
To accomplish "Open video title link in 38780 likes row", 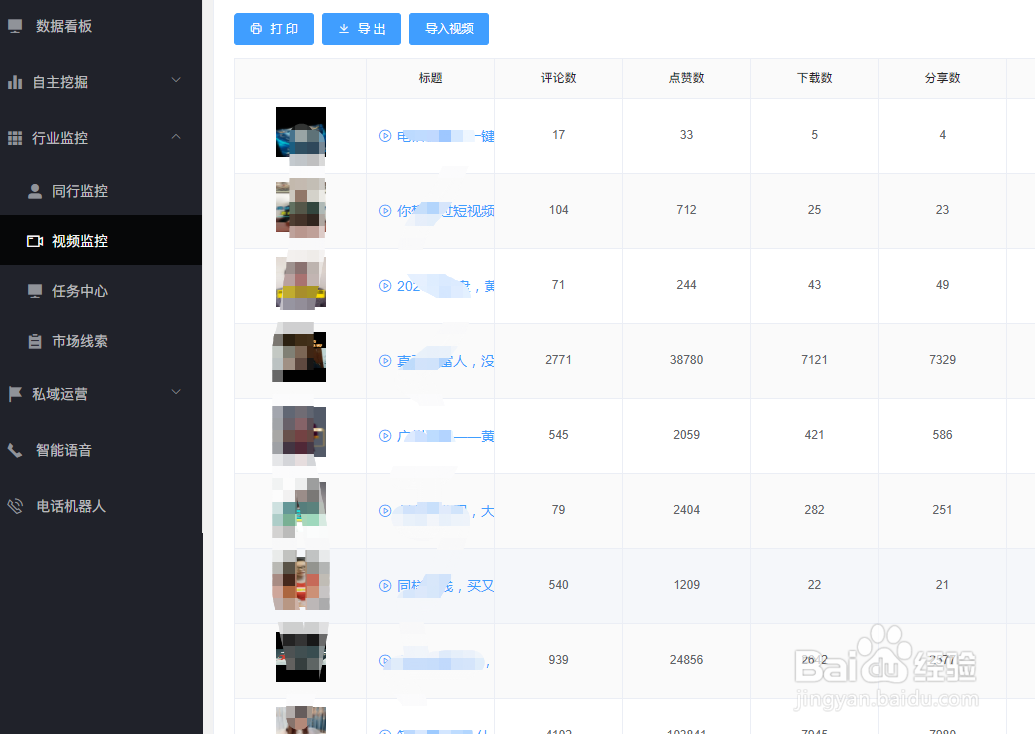I will tap(445, 360).
